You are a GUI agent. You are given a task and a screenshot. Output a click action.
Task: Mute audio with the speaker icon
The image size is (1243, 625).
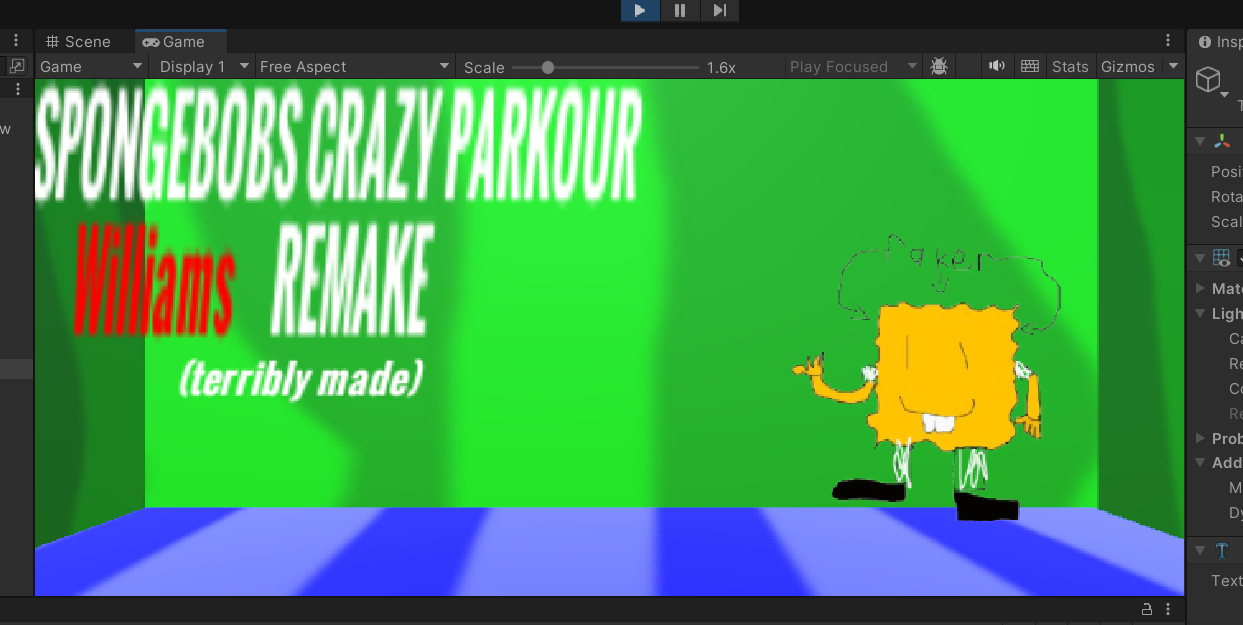pyautogui.click(x=997, y=67)
